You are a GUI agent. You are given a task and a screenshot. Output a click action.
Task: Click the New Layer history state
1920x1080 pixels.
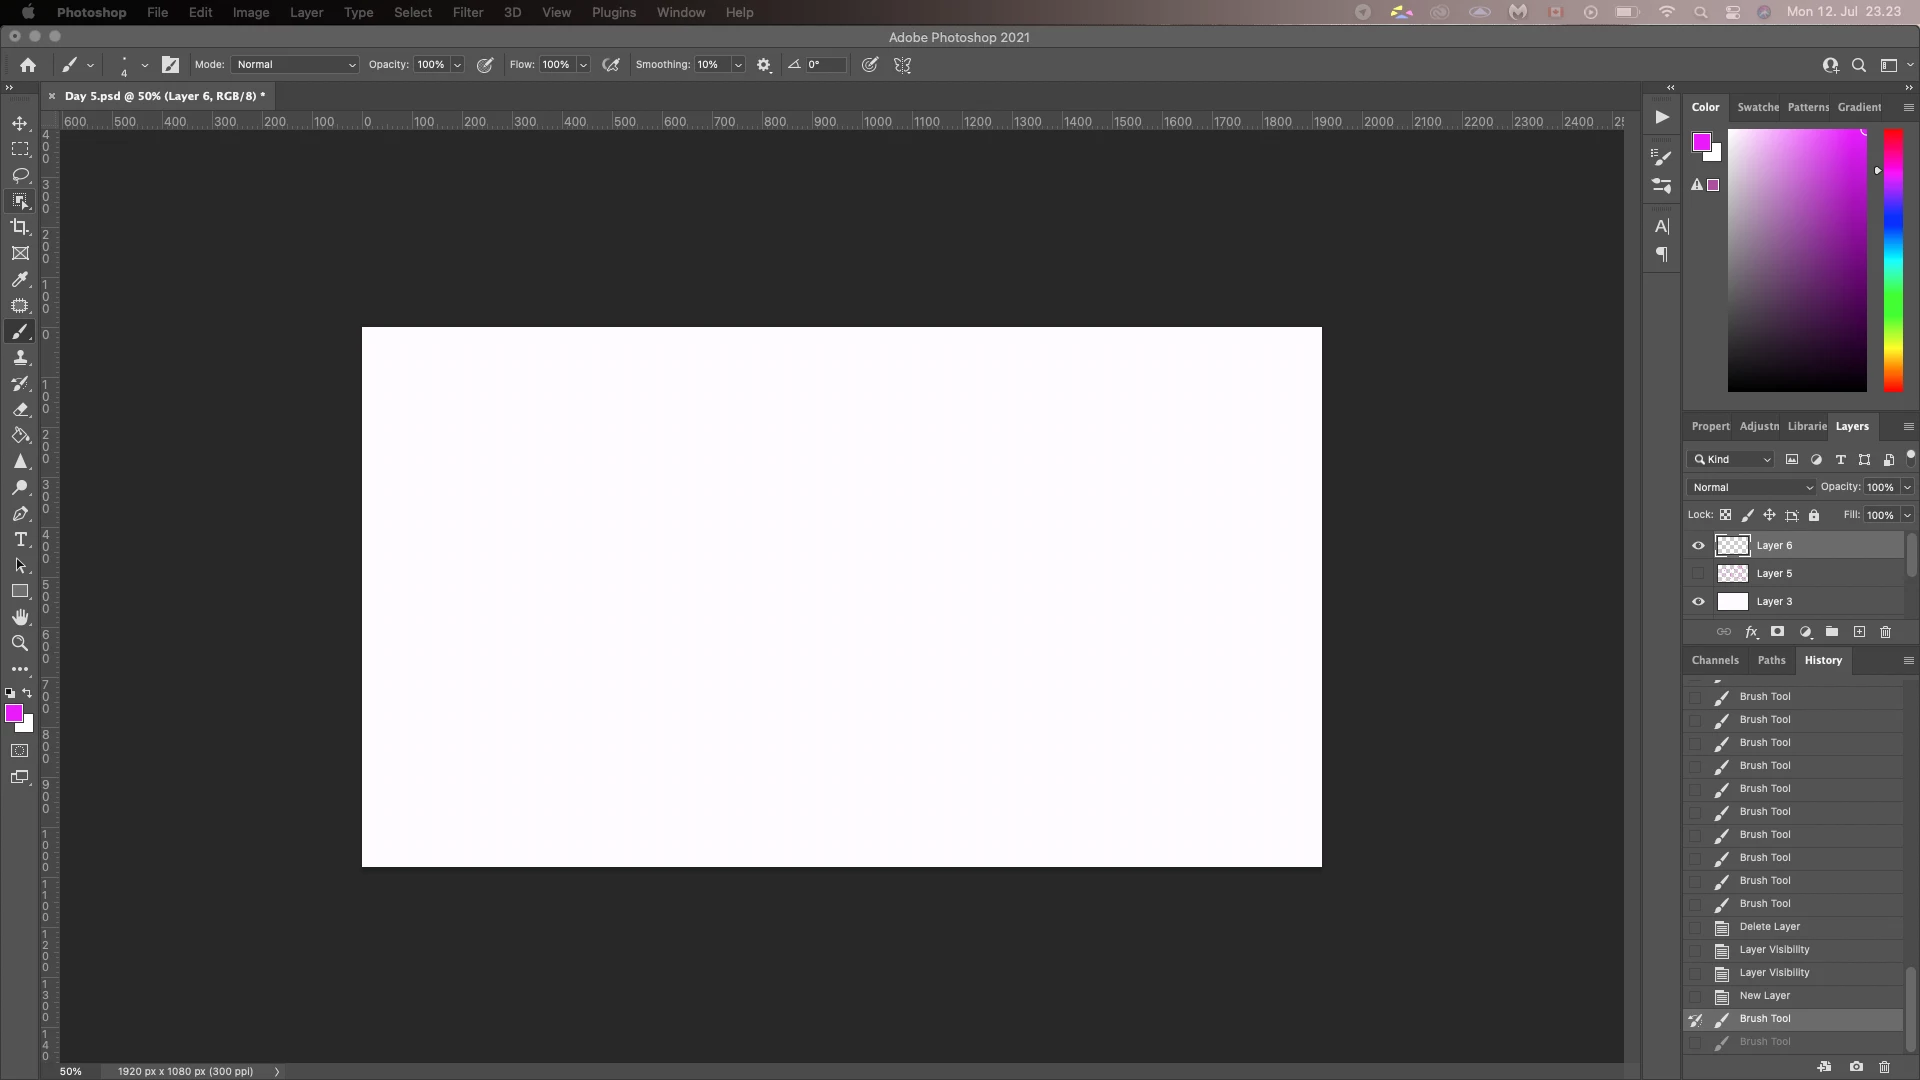click(x=1764, y=996)
